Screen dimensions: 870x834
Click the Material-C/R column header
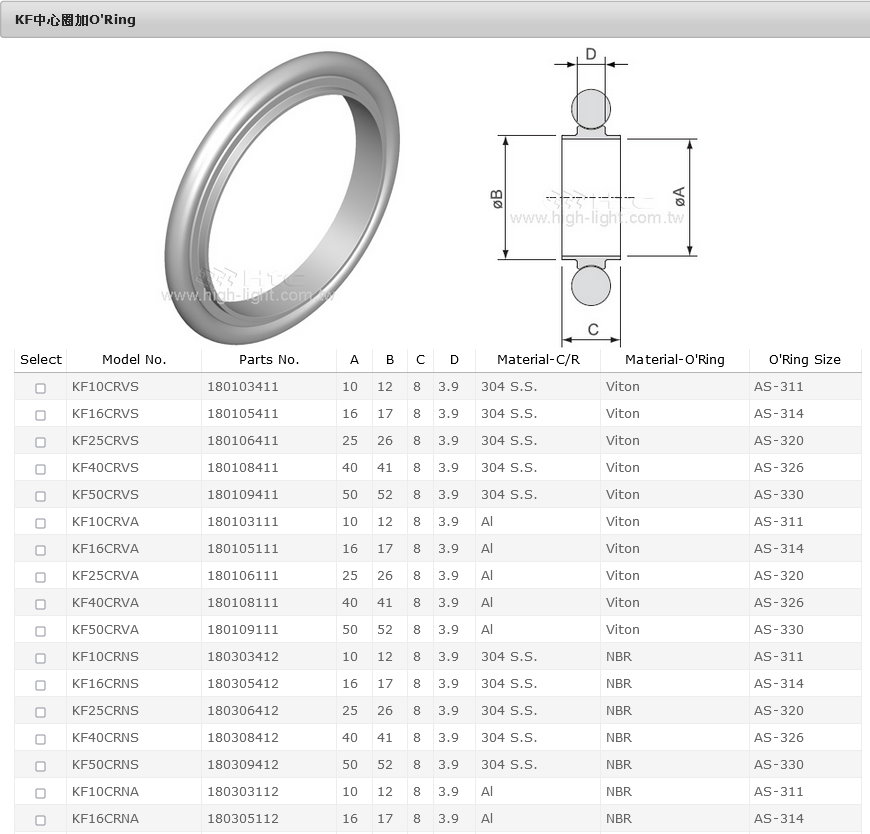(538, 360)
